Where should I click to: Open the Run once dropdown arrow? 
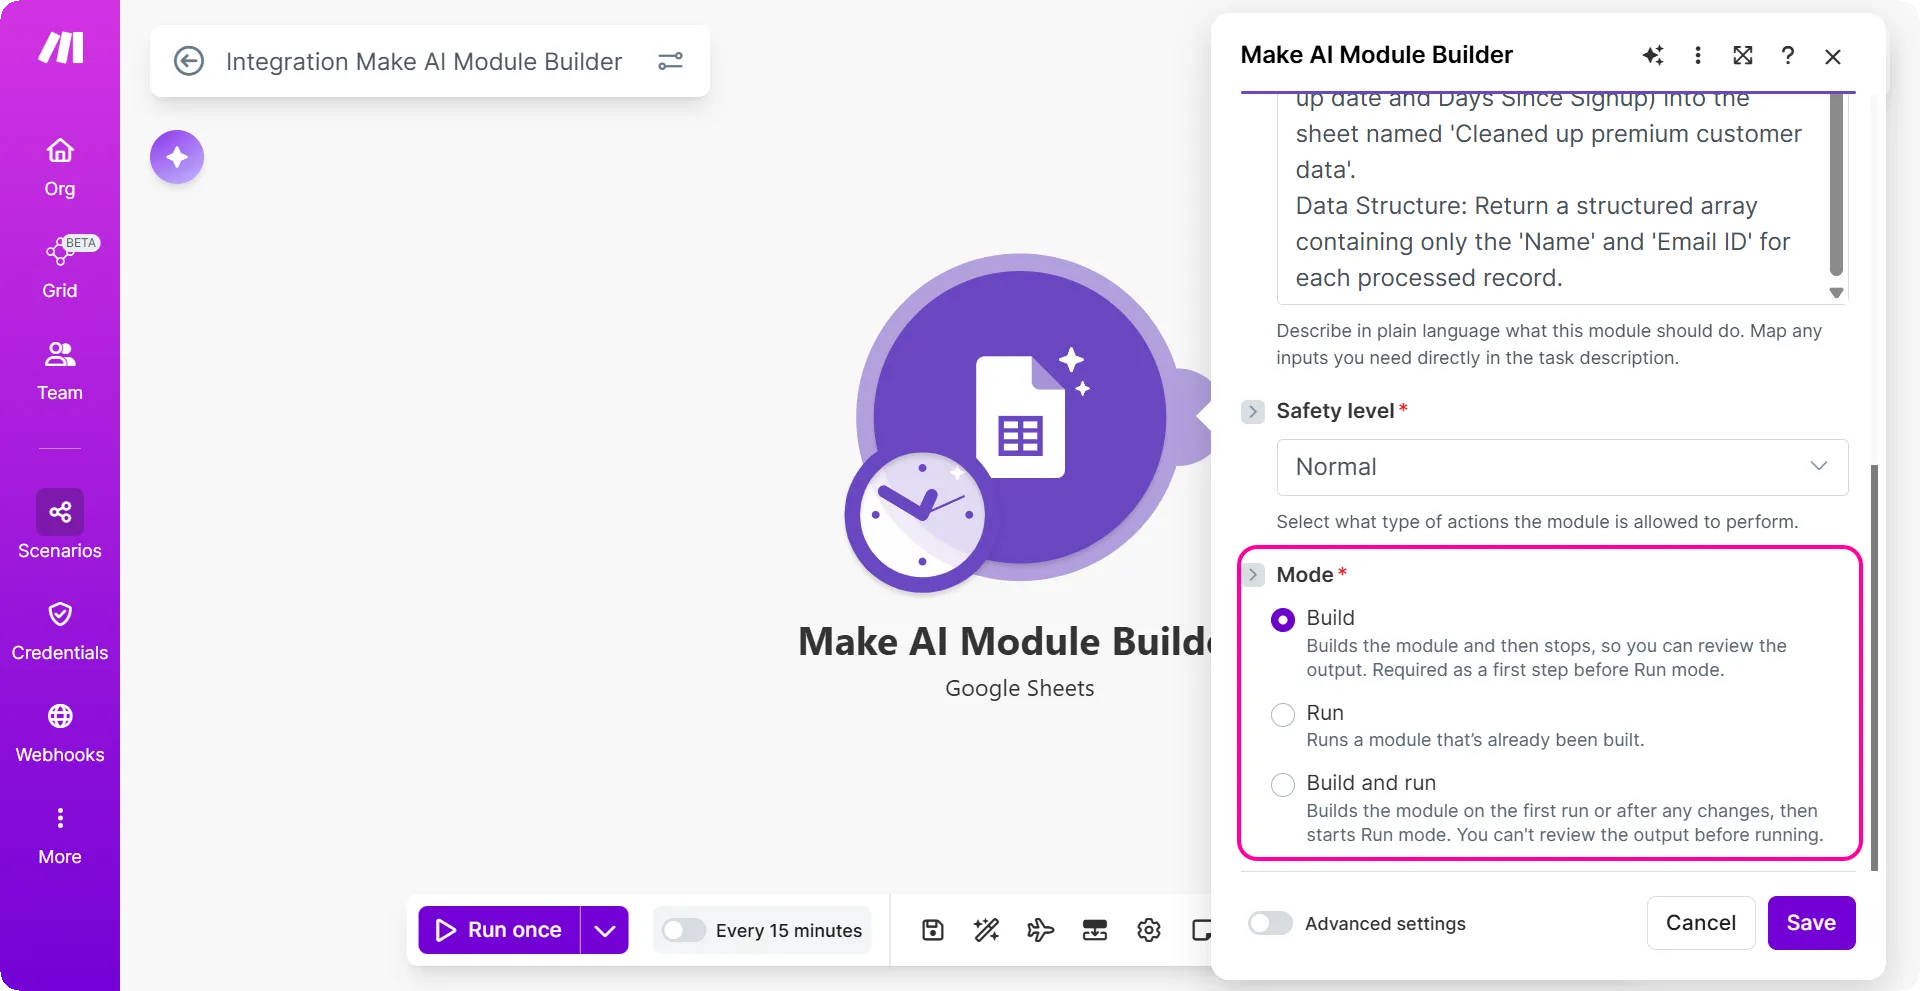click(604, 930)
